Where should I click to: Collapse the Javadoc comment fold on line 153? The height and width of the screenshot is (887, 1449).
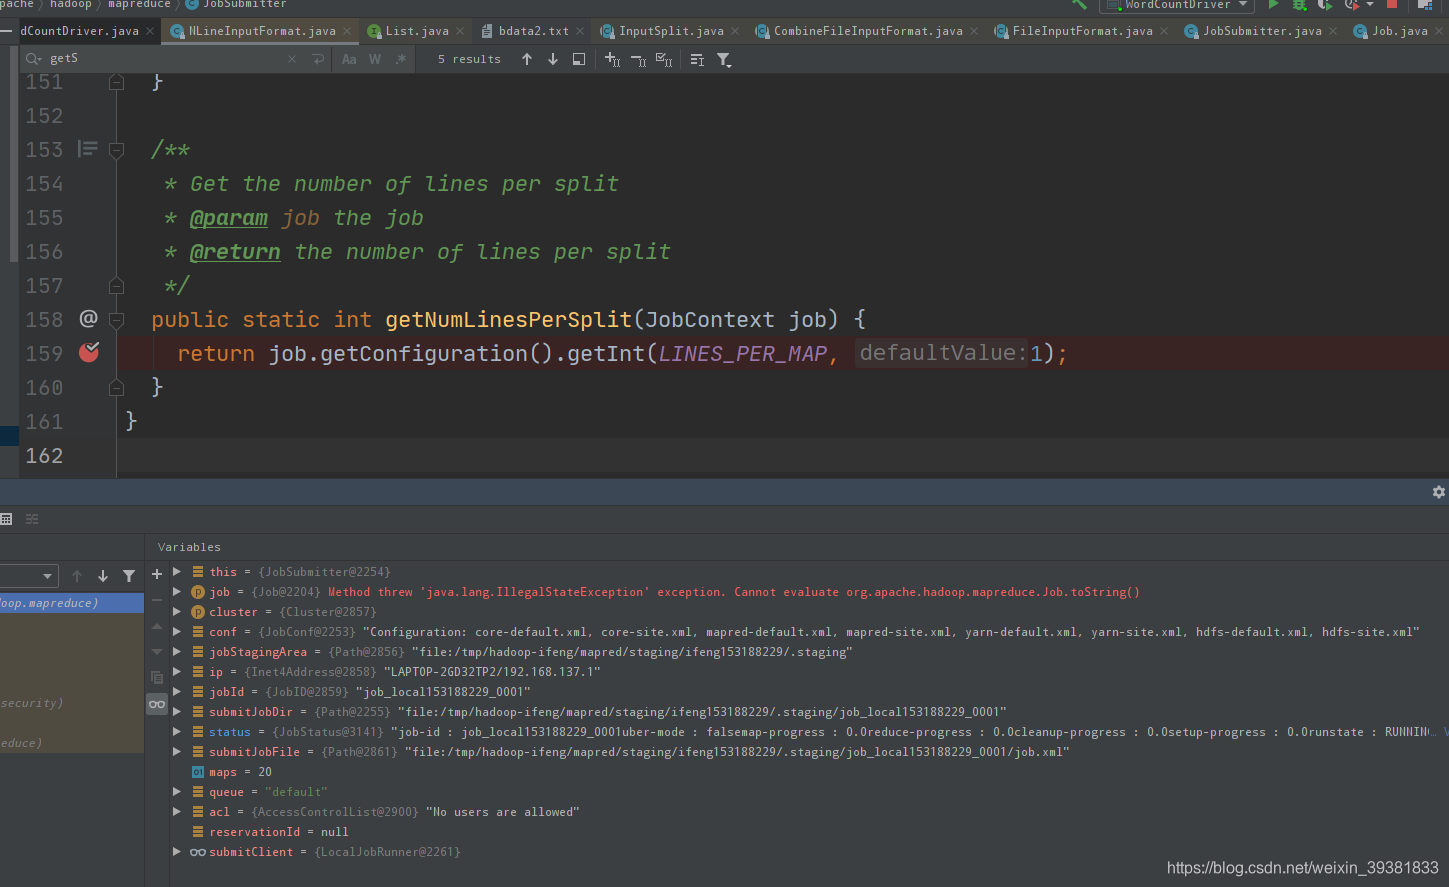[x=116, y=150]
